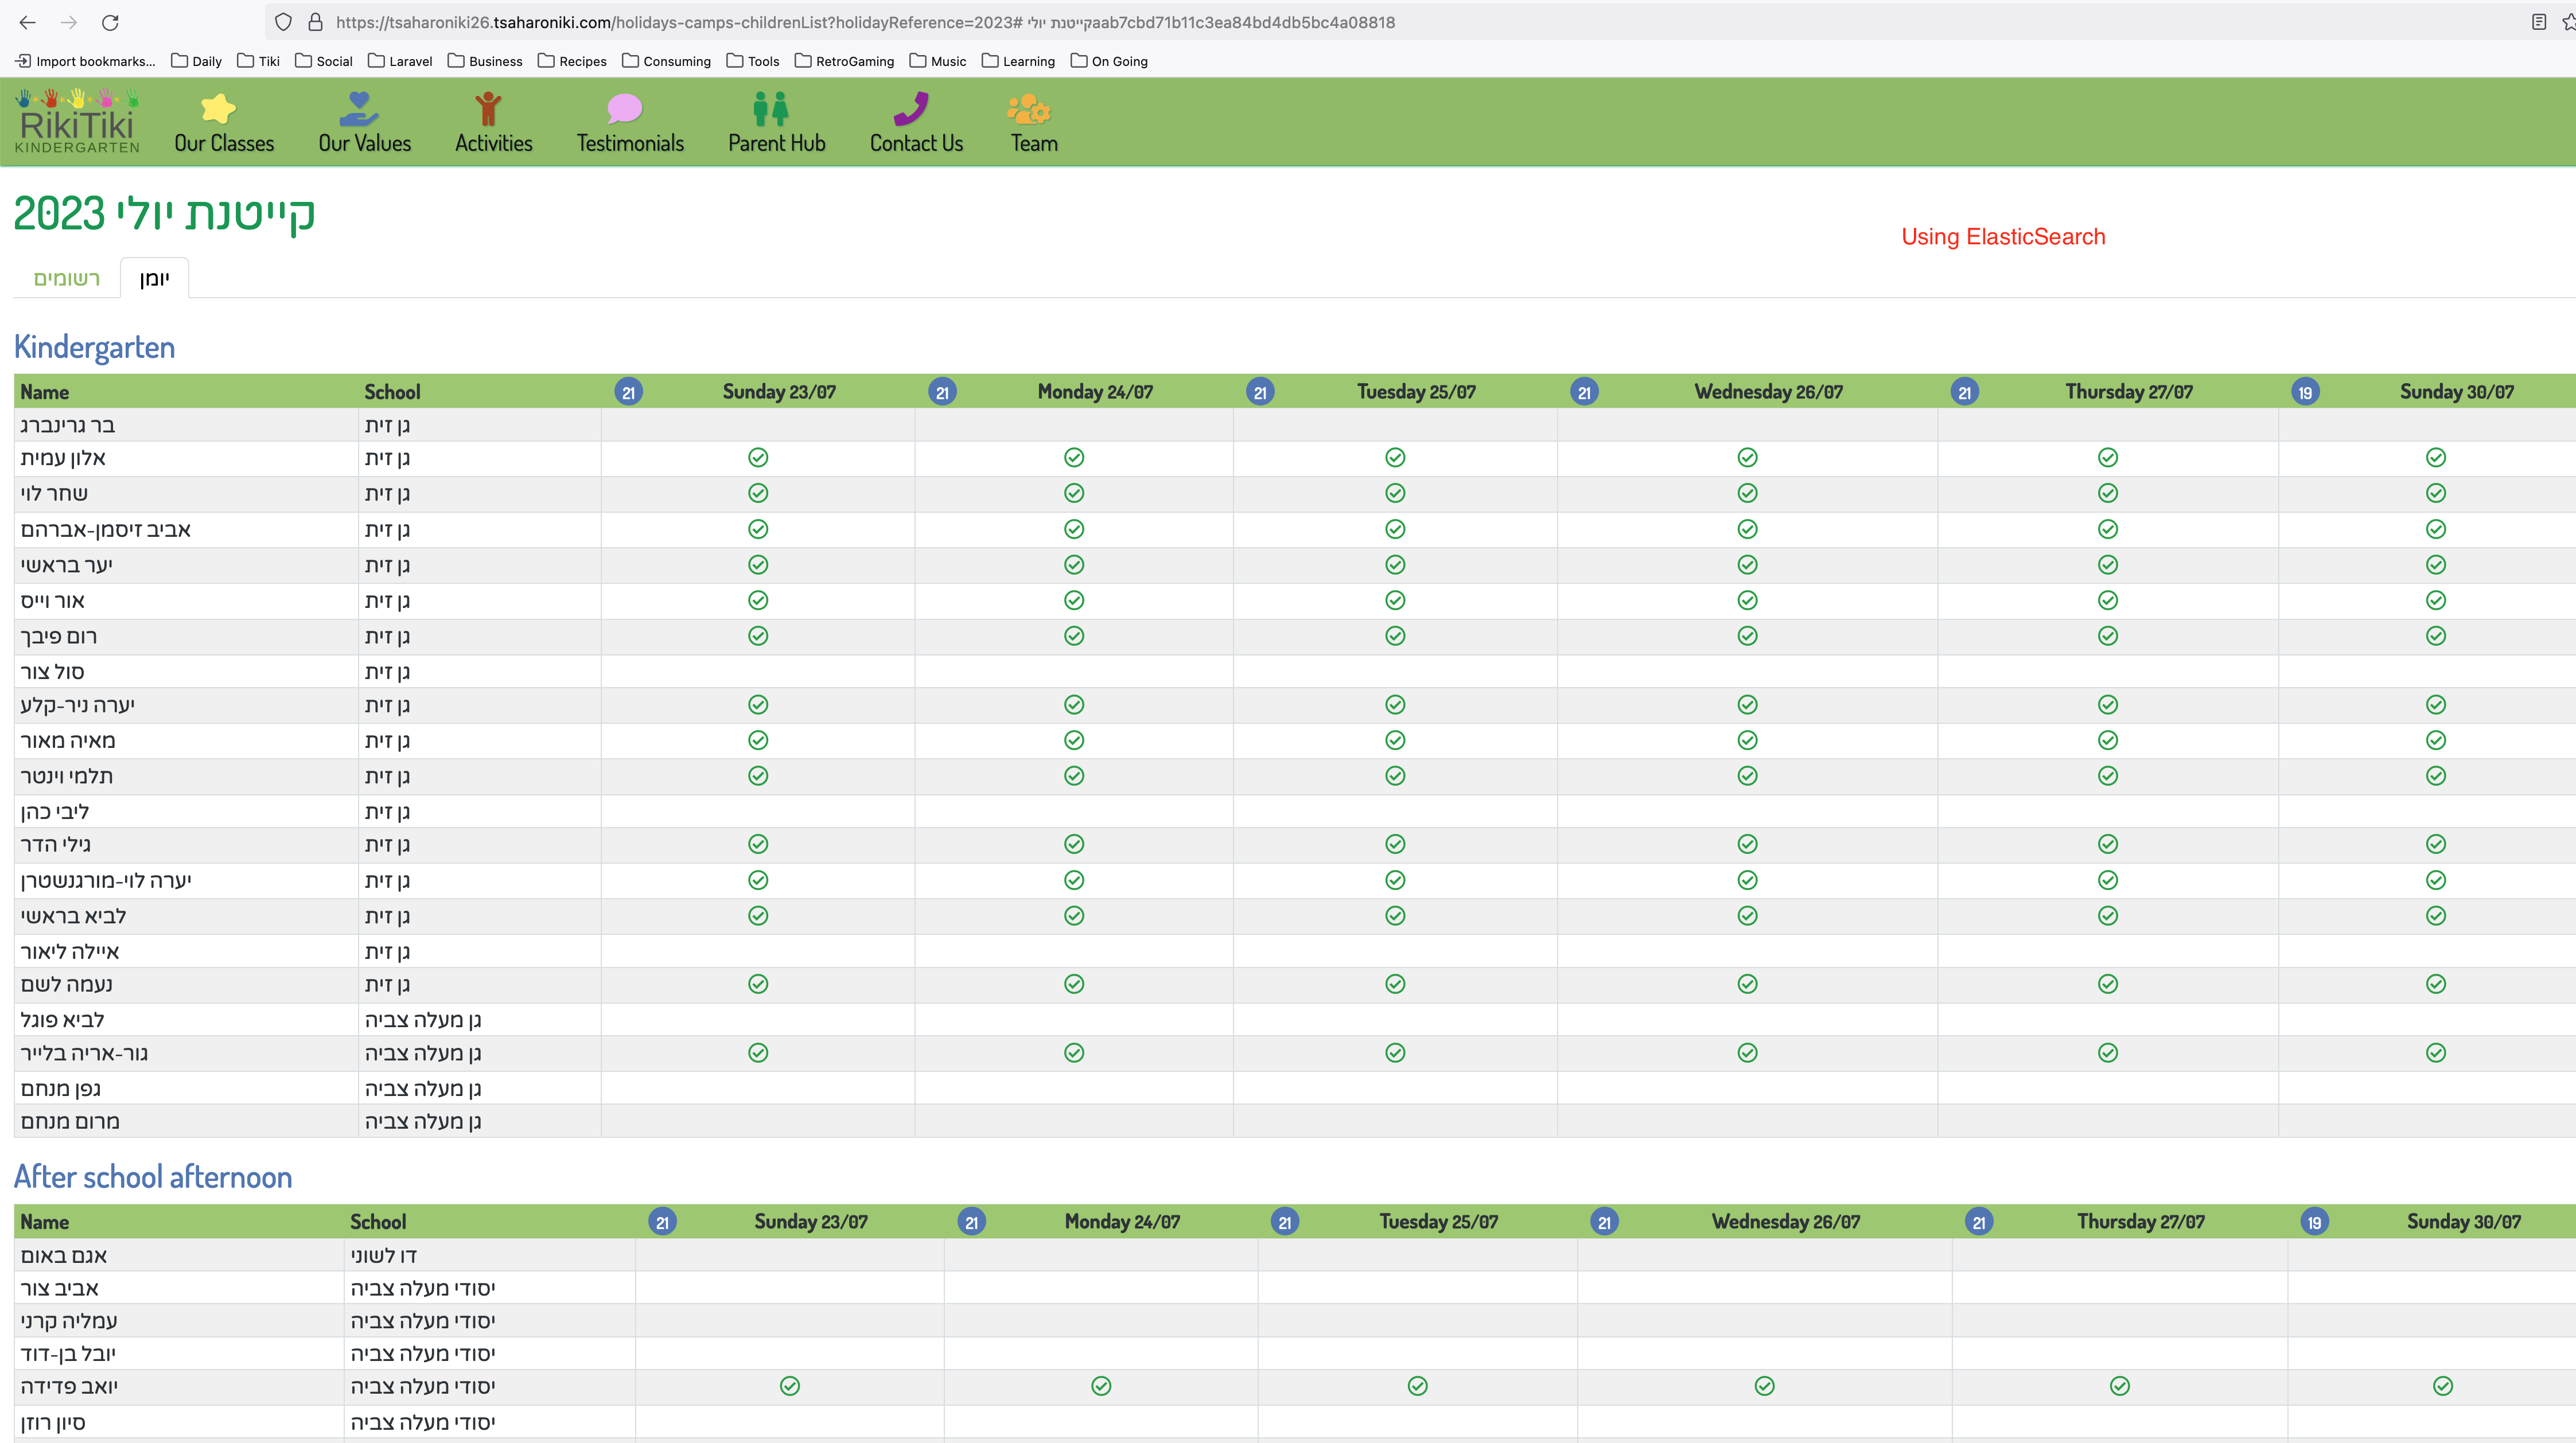This screenshot has width=2576, height=1443.
Task: Click count badge before Kindergarten Thursday 27/07
Action: 1965,392
